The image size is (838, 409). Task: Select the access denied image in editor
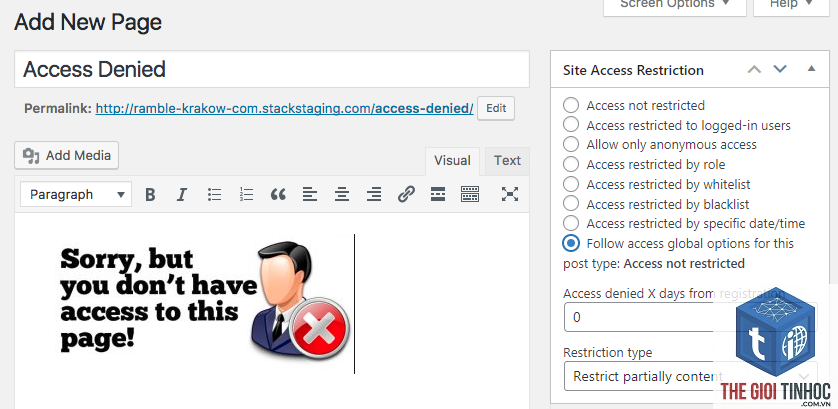tap(205, 302)
